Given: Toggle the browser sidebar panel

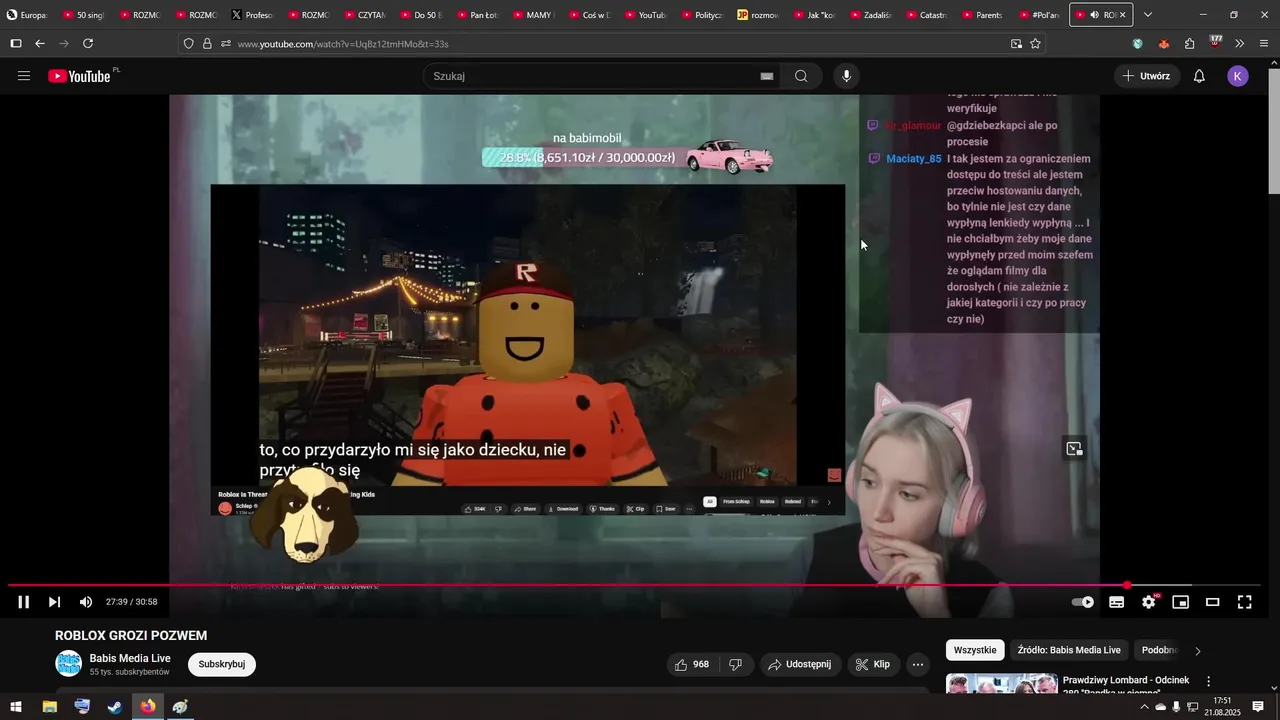Looking at the screenshot, I should (x=15, y=44).
